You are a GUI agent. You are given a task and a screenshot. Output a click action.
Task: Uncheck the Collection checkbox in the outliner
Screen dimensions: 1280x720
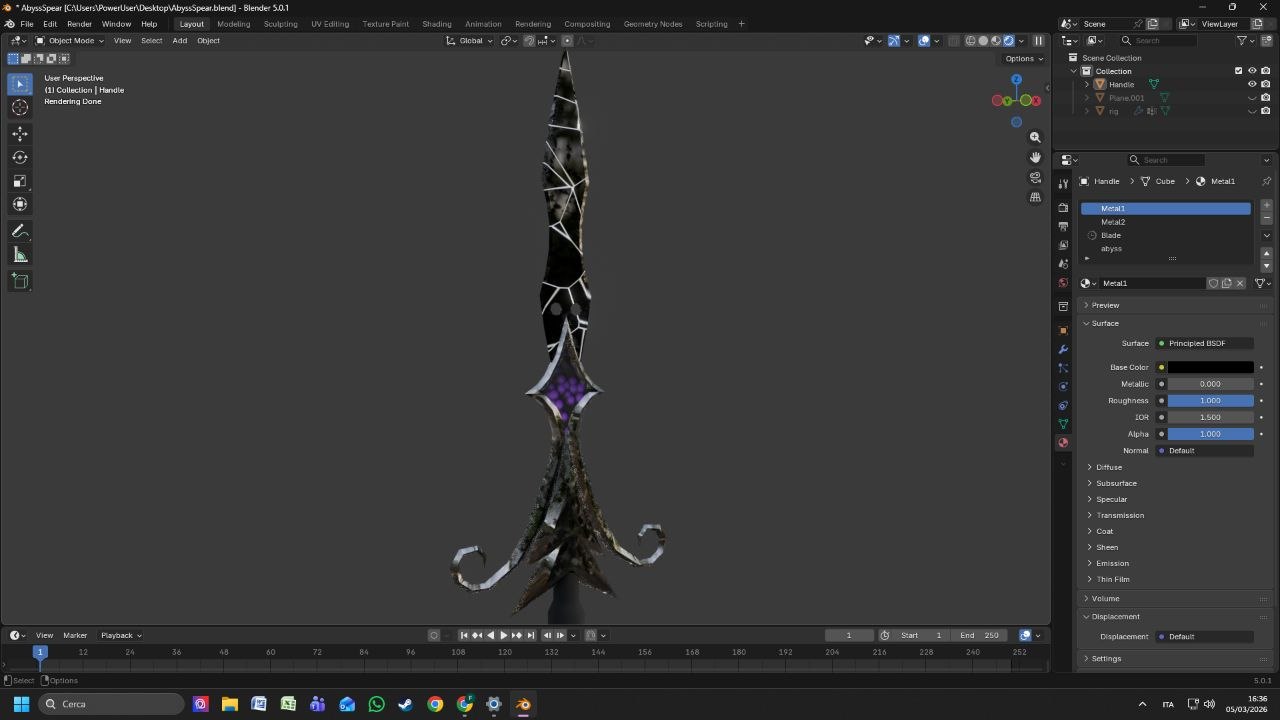pyautogui.click(x=1238, y=70)
